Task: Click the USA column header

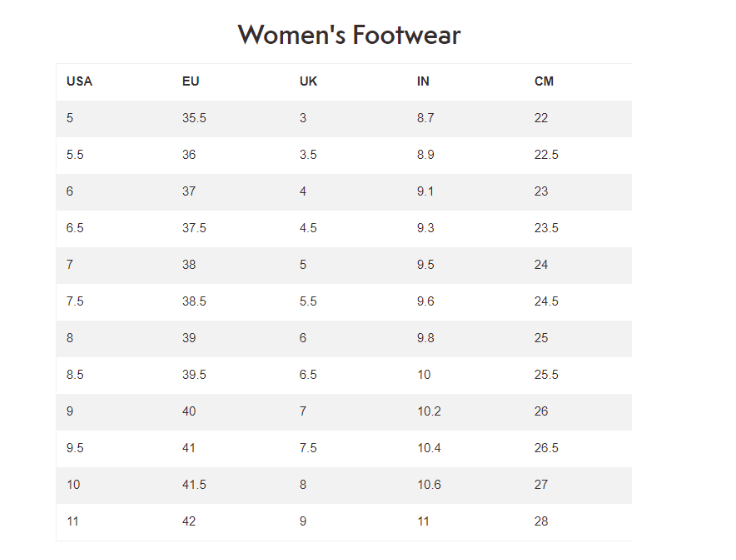Action: coord(79,81)
